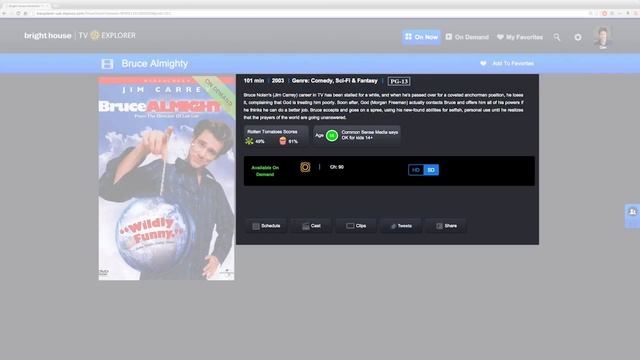The image size is (640, 360).
Task: Open the On Demand tab
Action: pos(467,37)
